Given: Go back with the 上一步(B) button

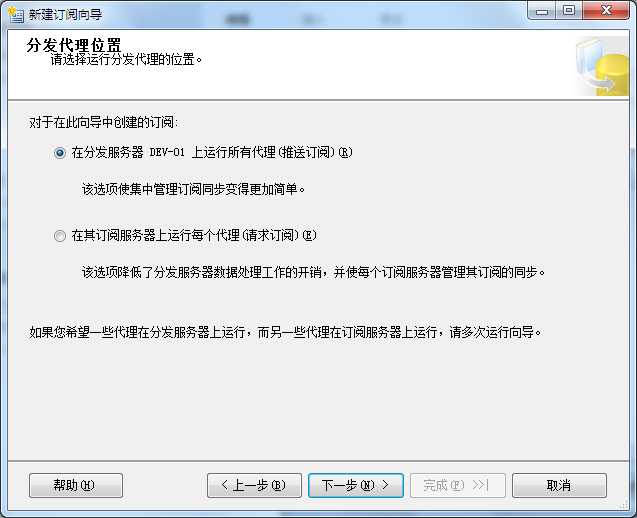Looking at the screenshot, I should (254, 485).
